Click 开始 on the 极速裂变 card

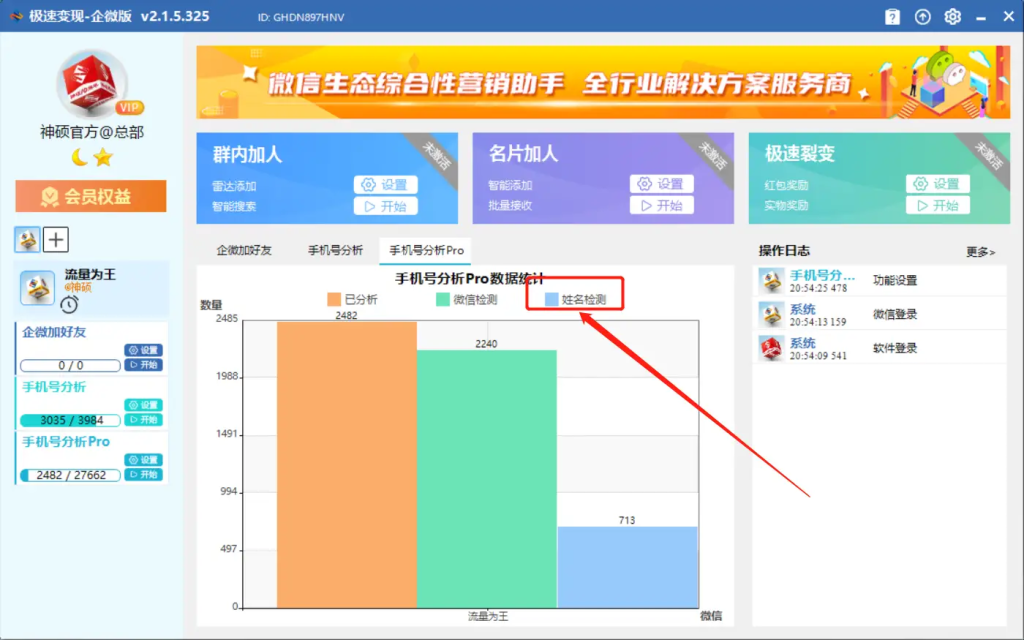[x=940, y=204]
